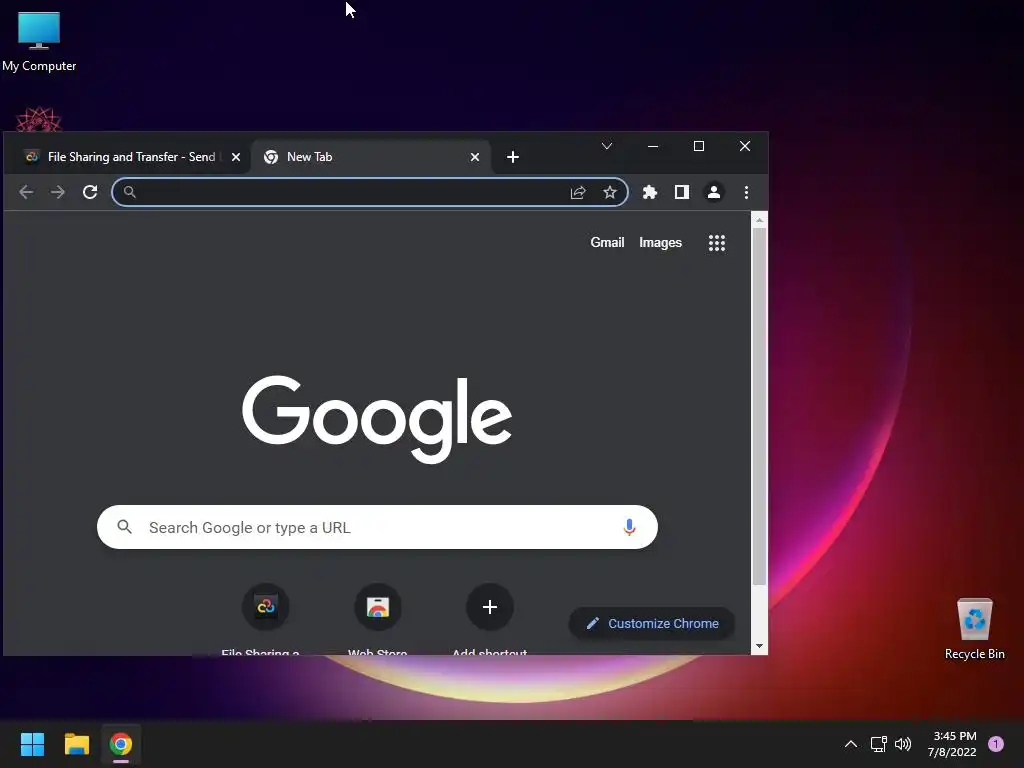Screen dimensions: 1024x768
Task: Click the scrollbar down arrow
Action: (759, 646)
